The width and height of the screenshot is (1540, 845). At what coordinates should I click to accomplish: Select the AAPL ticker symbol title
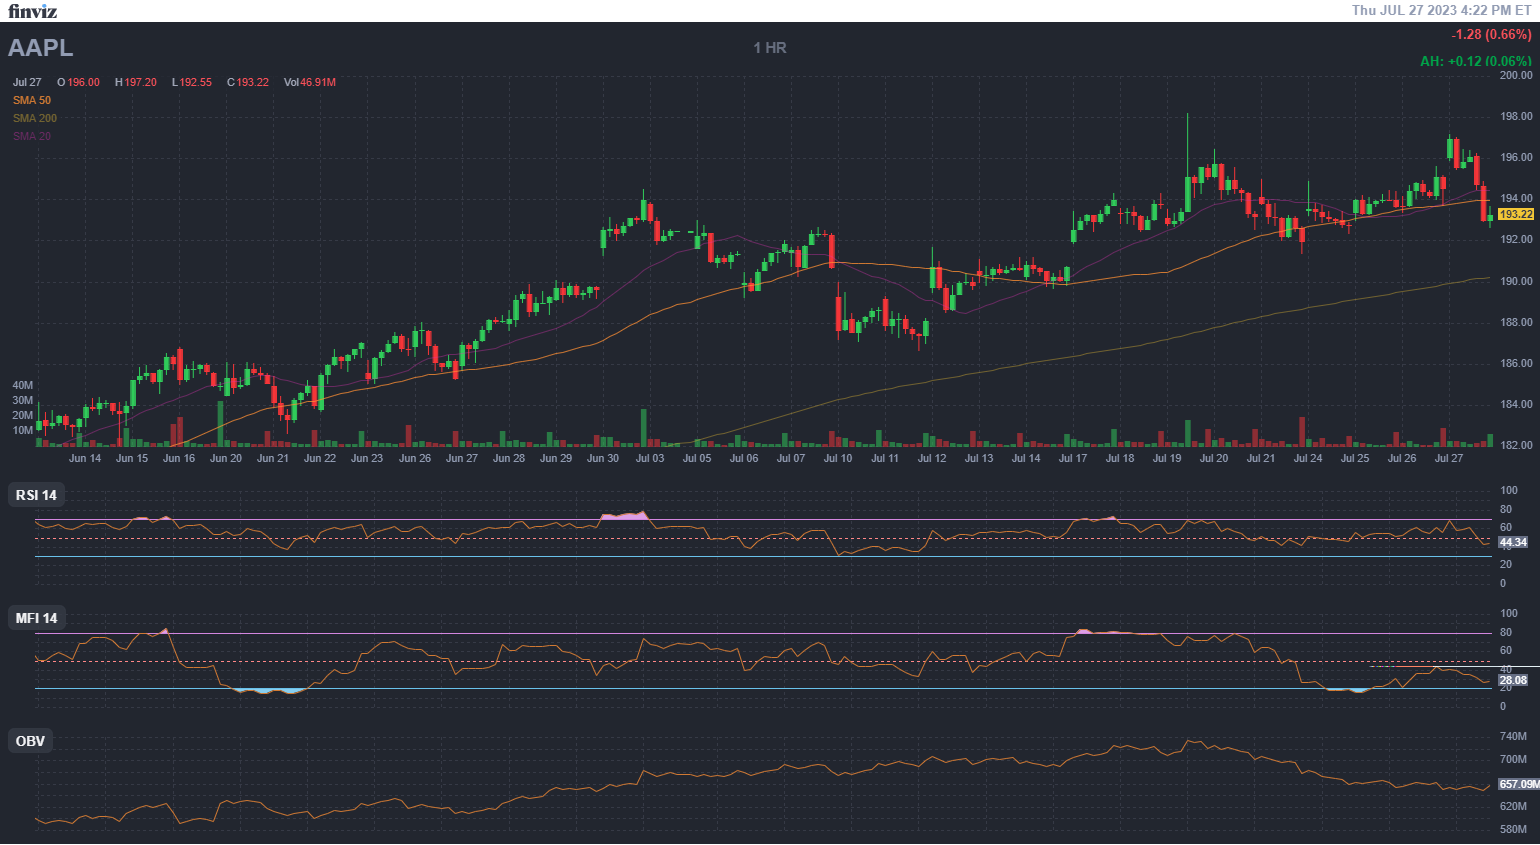[41, 48]
